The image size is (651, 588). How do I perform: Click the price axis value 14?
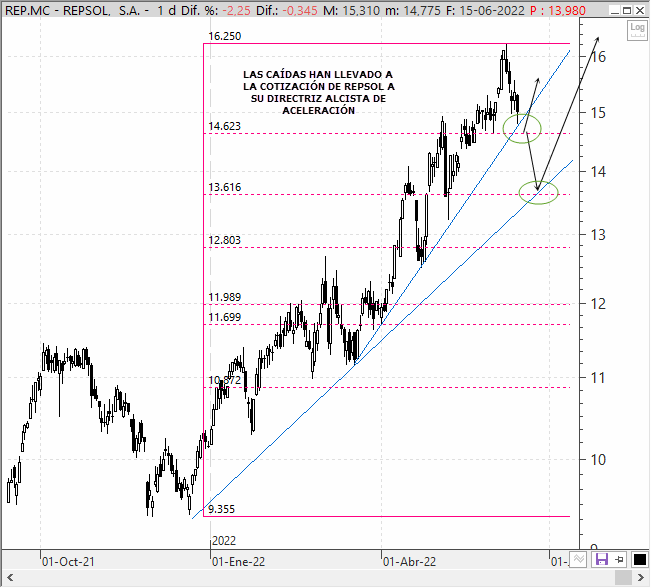point(598,171)
